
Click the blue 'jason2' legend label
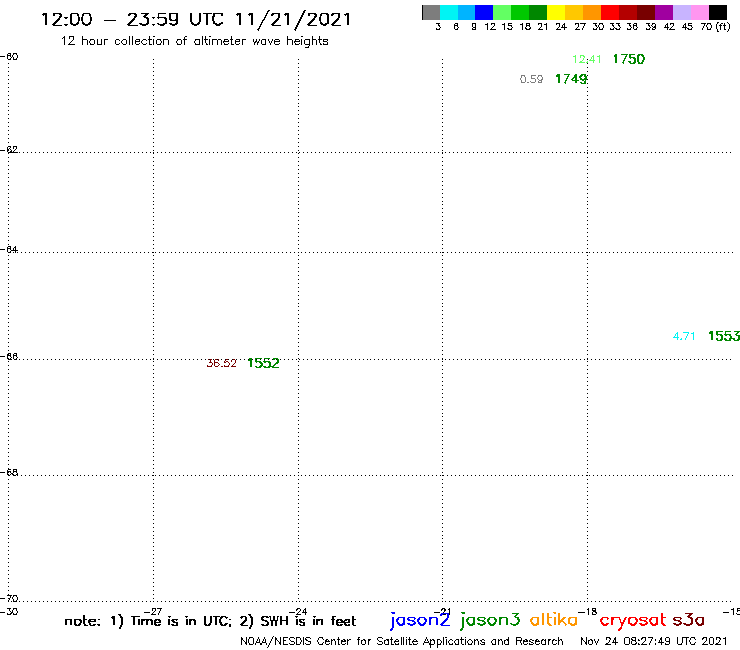coord(420,620)
